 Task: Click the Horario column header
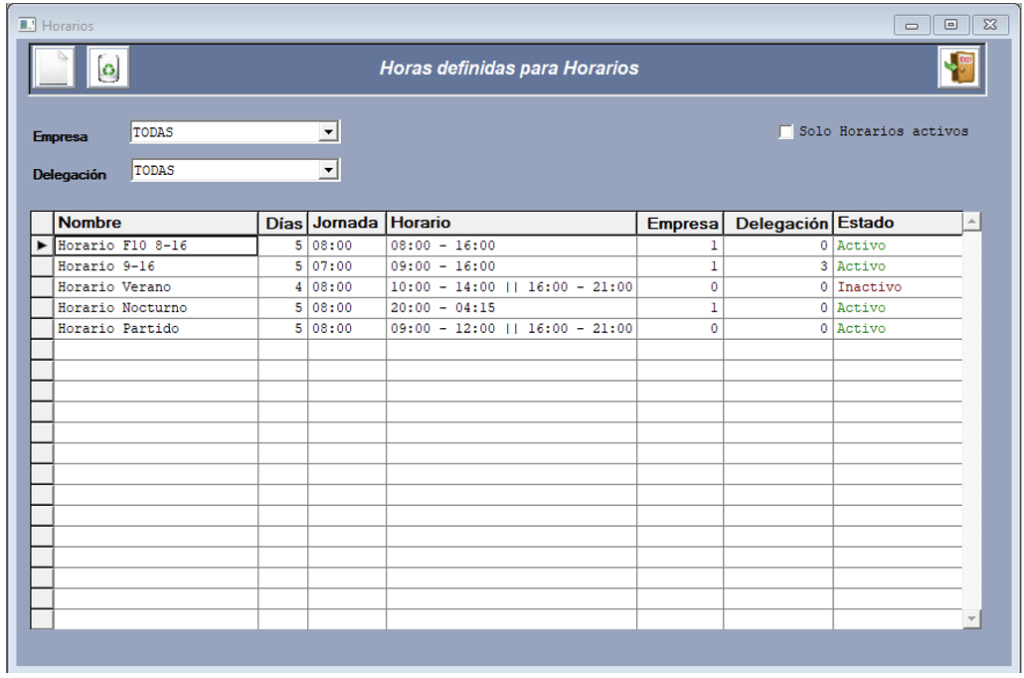[510, 223]
